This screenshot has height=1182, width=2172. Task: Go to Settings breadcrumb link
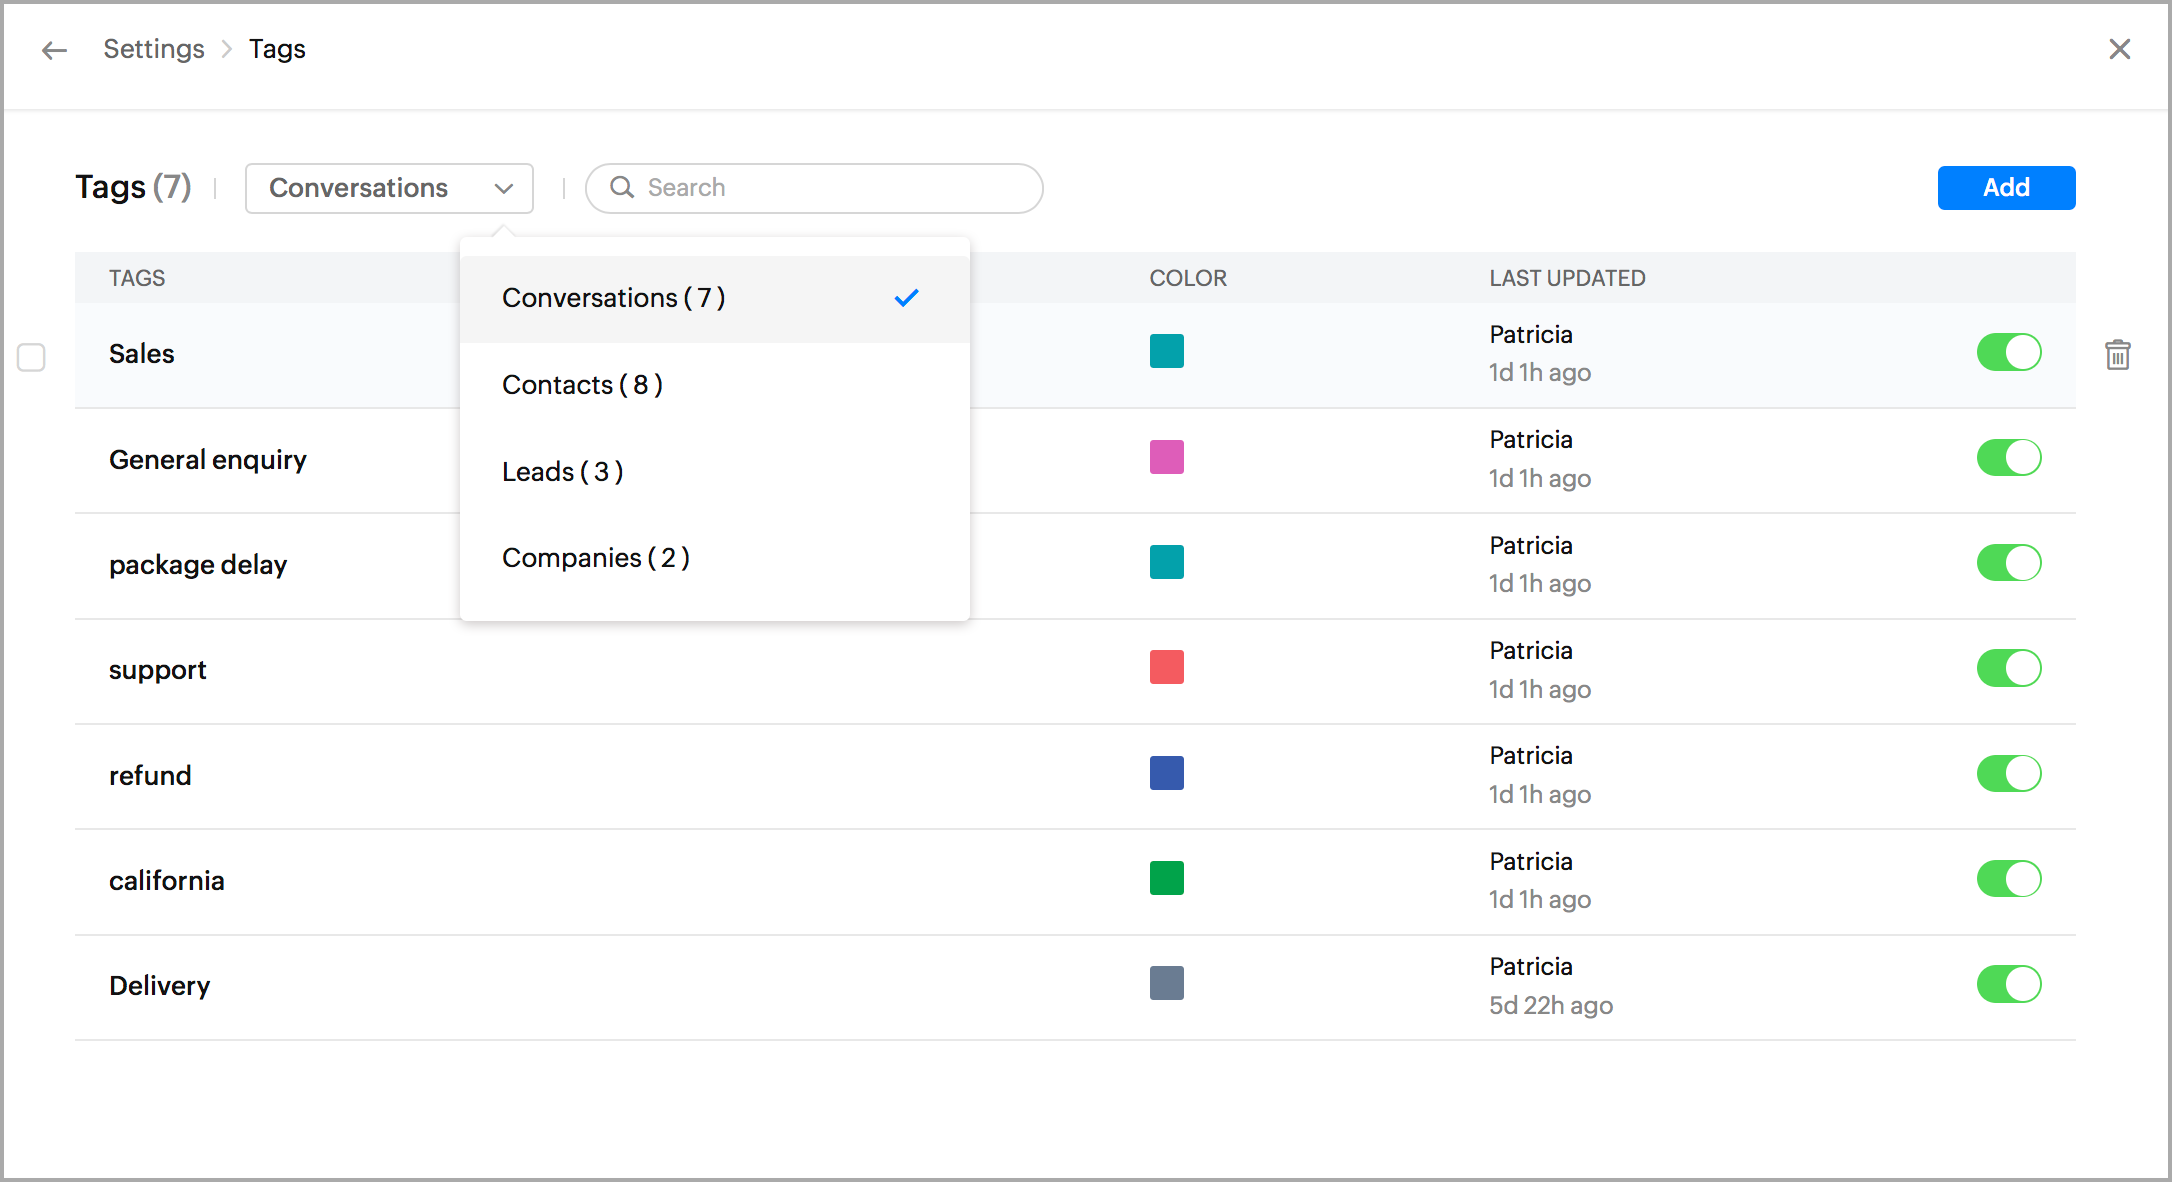[154, 49]
